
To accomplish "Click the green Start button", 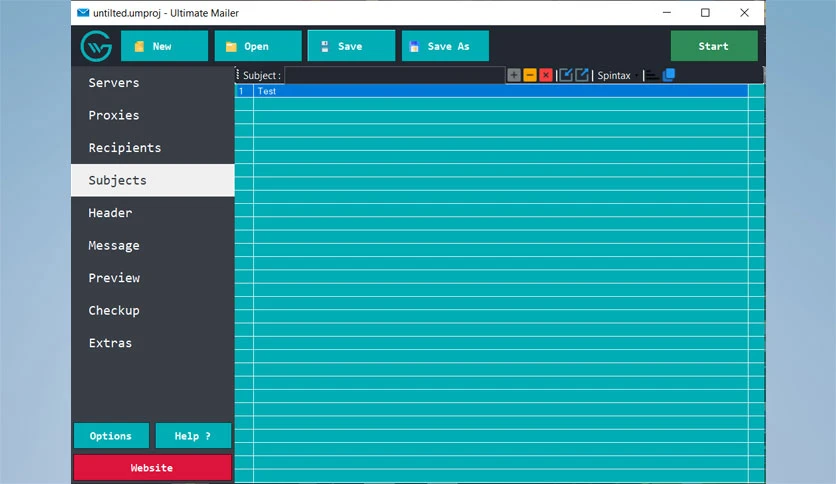I will click(714, 46).
